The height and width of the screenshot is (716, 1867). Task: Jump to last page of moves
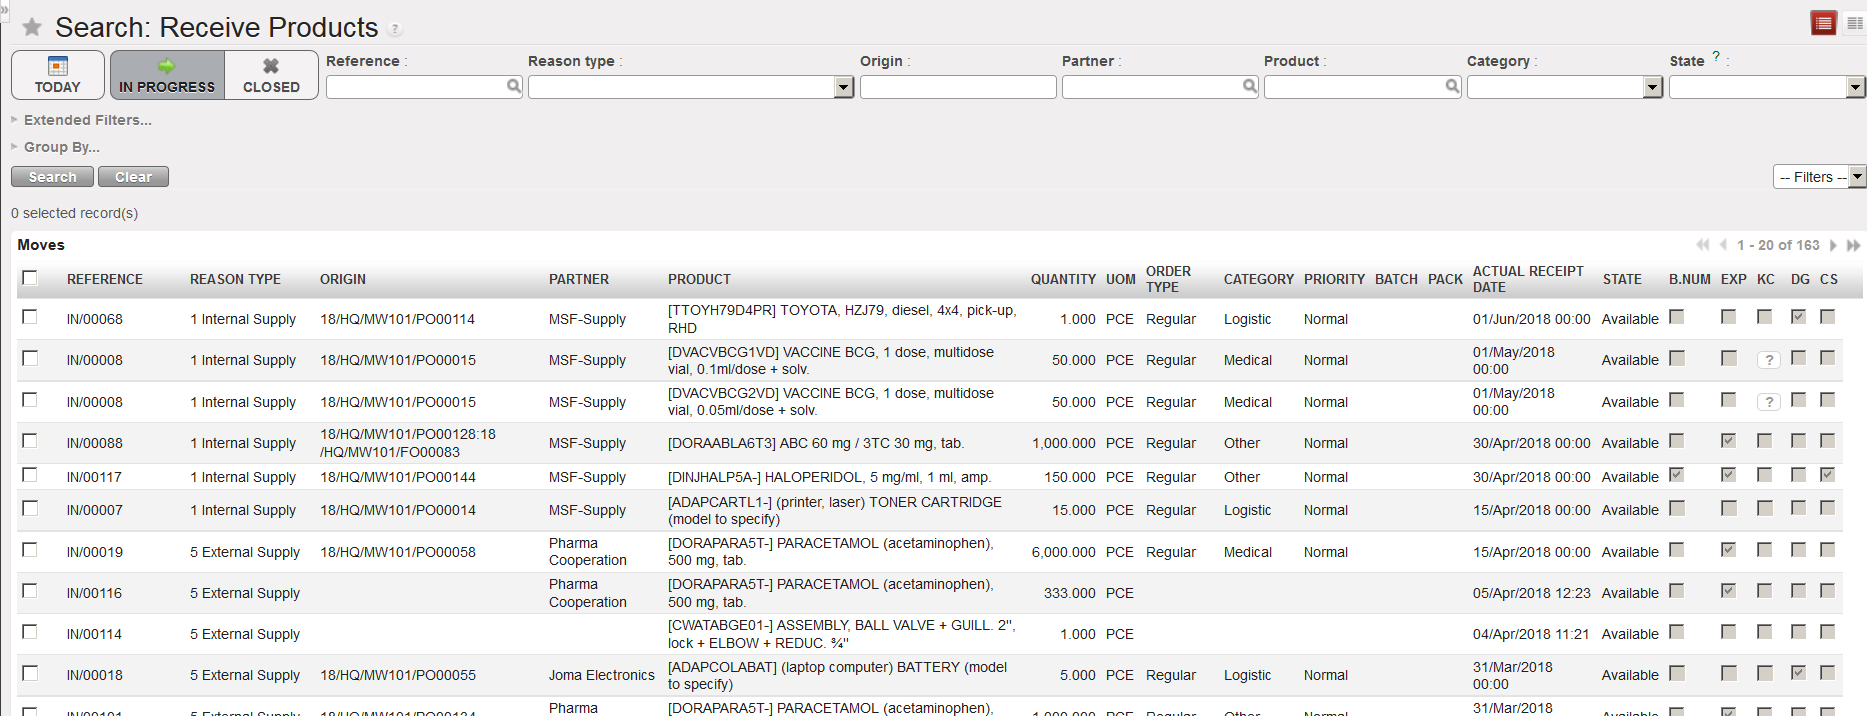(x=1853, y=245)
